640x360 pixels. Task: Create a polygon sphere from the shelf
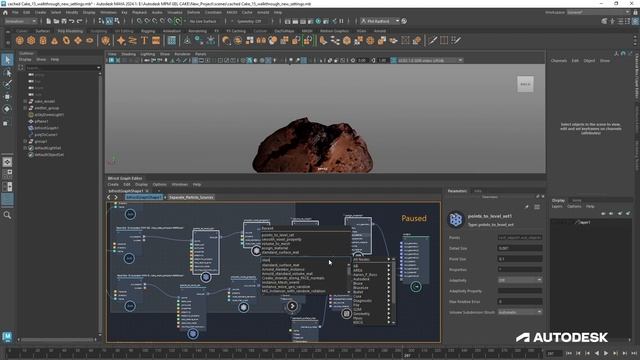(x=20, y=40)
